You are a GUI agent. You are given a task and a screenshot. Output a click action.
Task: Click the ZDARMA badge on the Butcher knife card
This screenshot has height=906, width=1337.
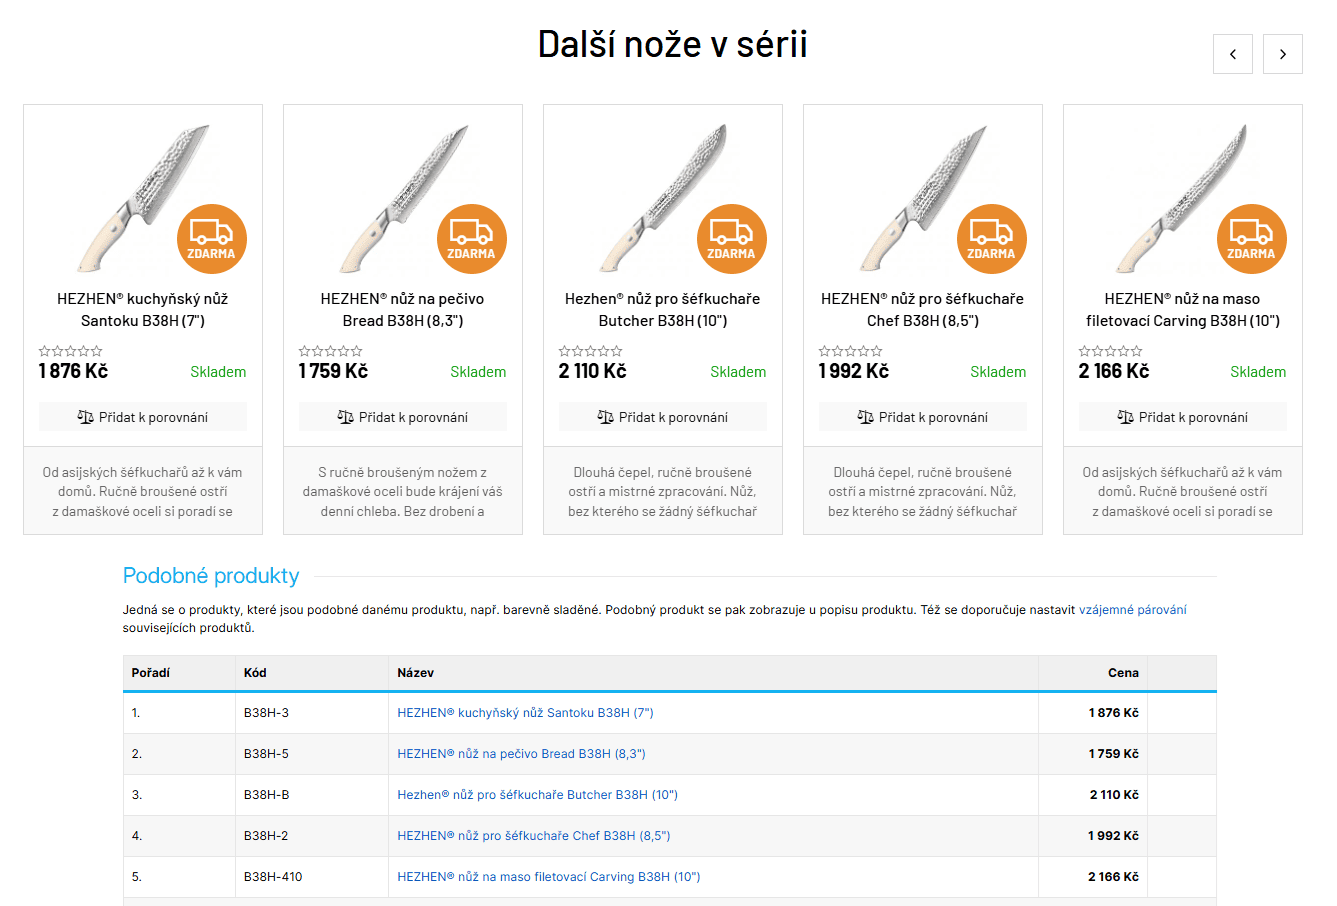click(731, 238)
